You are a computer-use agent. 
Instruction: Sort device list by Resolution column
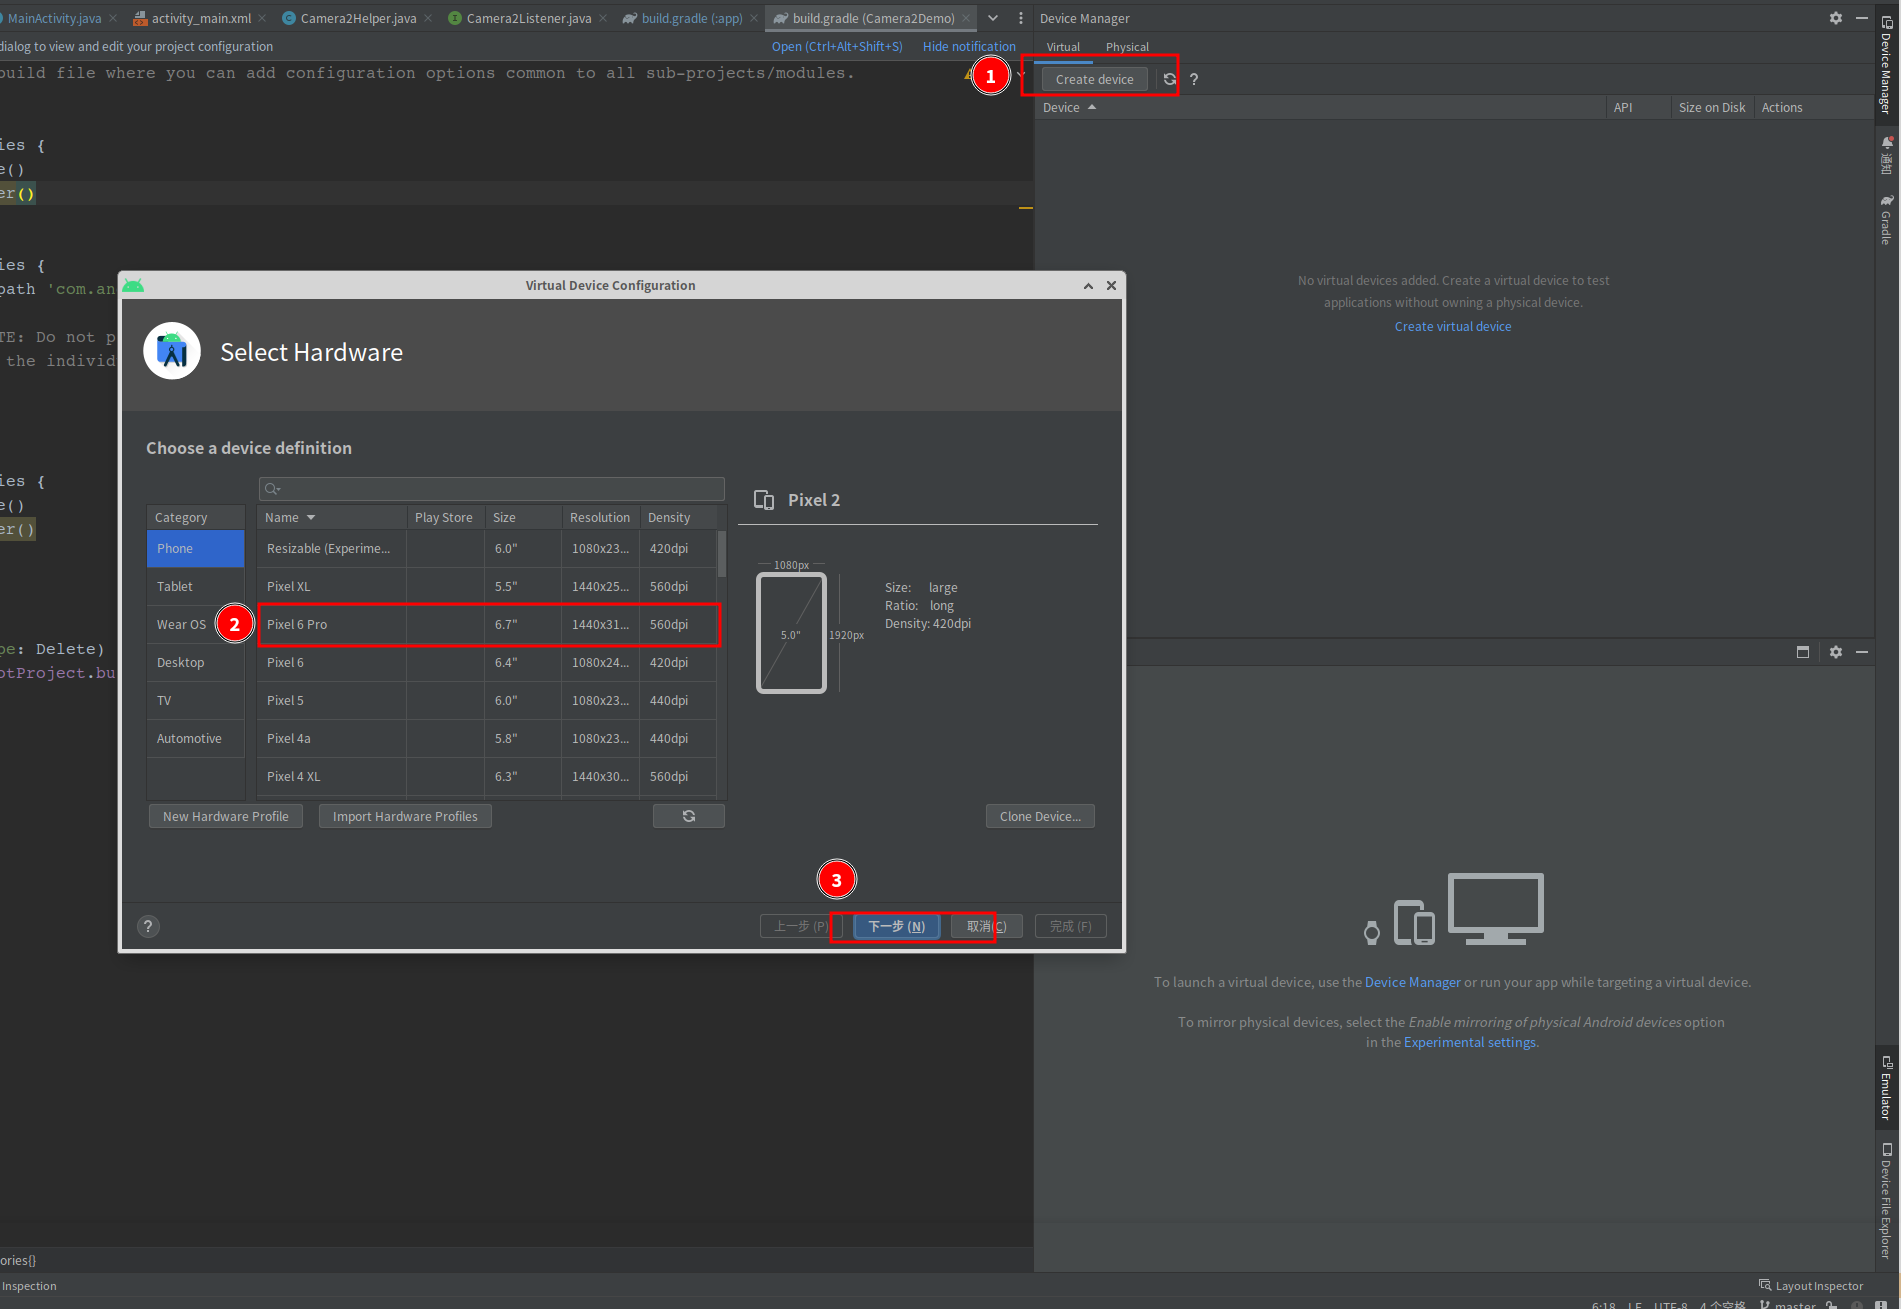coord(600,517)
